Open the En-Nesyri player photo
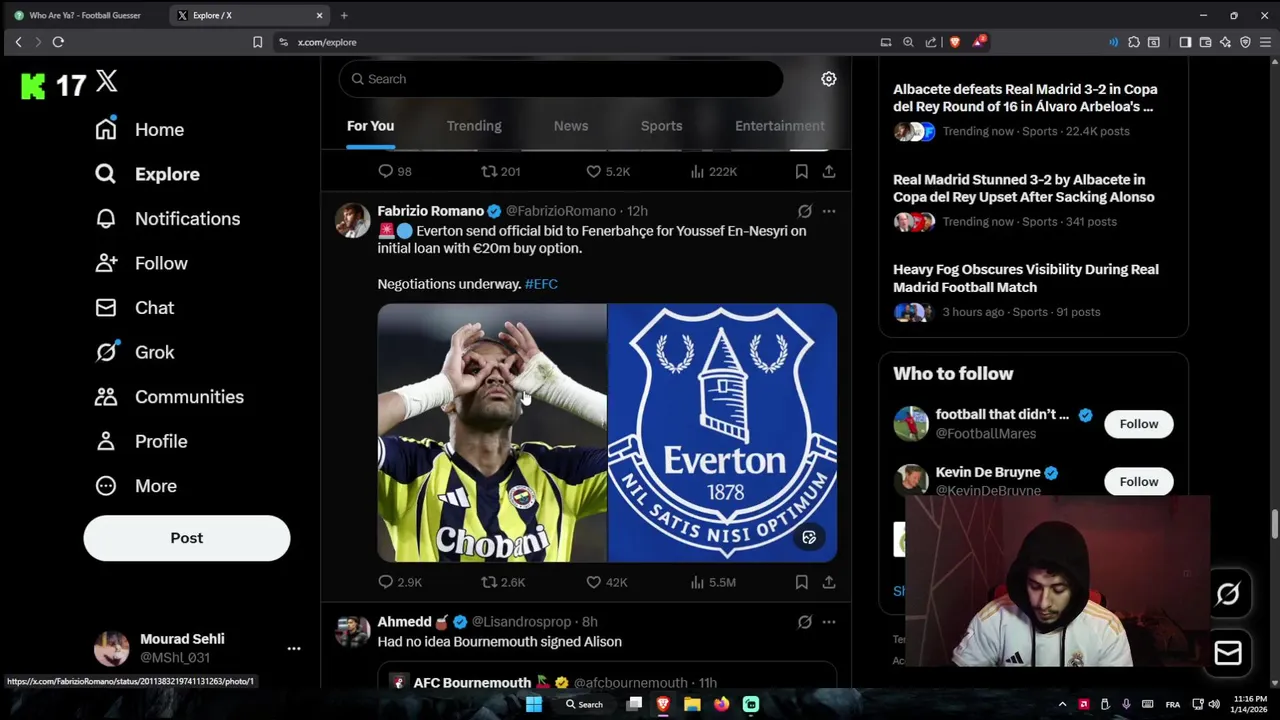Image resolution: width=1280 pixels, height=720 pixels. pos(492,433)
